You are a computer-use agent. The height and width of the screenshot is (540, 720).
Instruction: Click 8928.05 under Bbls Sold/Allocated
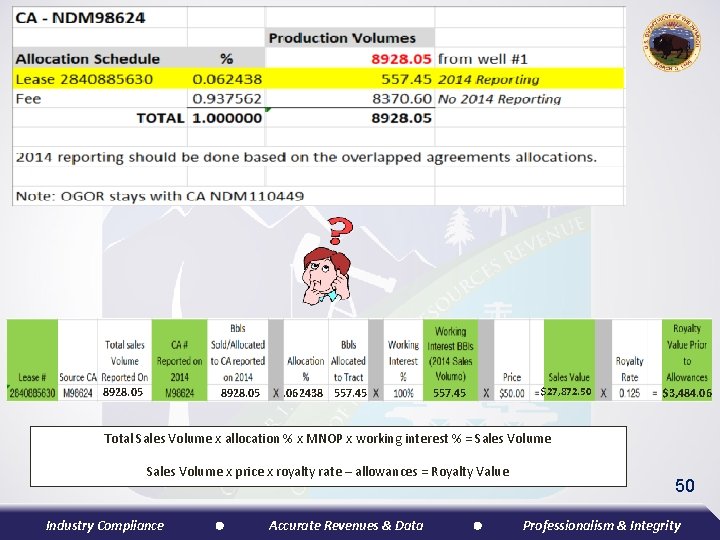point(240,393)
